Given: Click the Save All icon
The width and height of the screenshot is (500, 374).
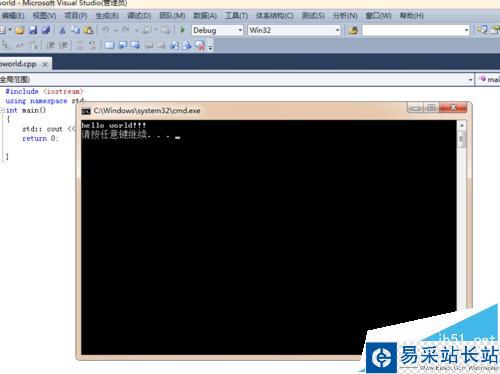Looking at the screenshot, I should coord(46,30).
